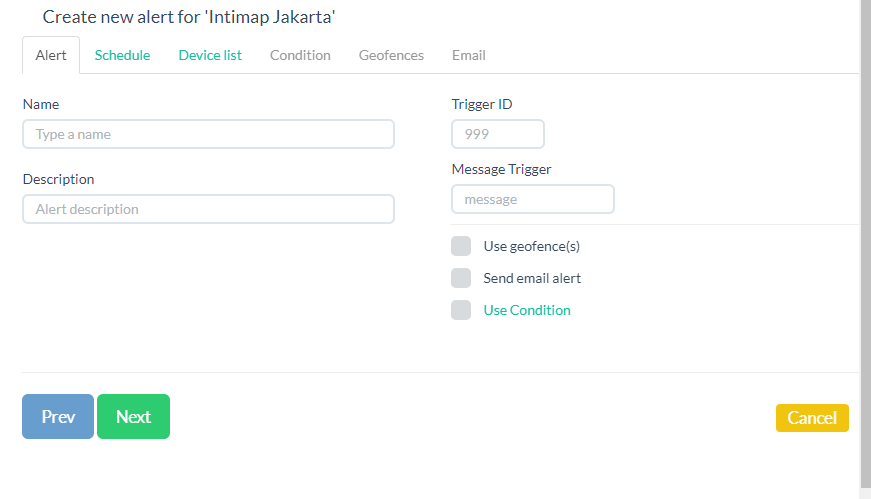Switch to the Email tab
871x499 pixels.
click(x=468, y=55)
